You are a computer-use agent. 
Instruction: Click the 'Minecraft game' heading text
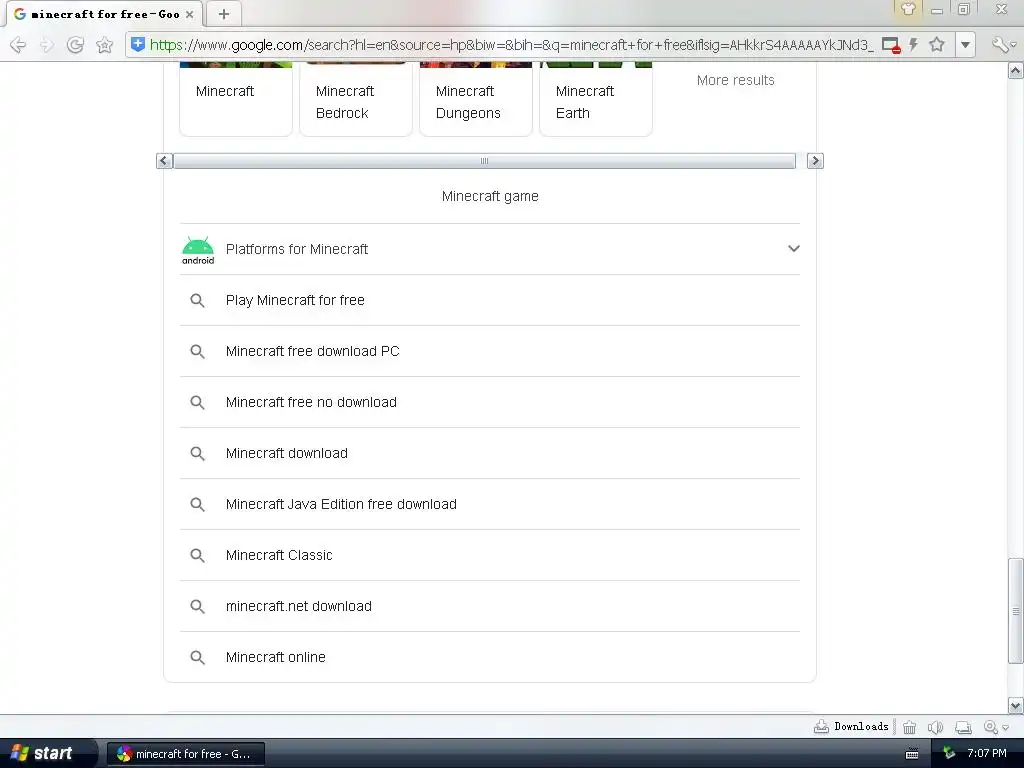pos(490,196)
